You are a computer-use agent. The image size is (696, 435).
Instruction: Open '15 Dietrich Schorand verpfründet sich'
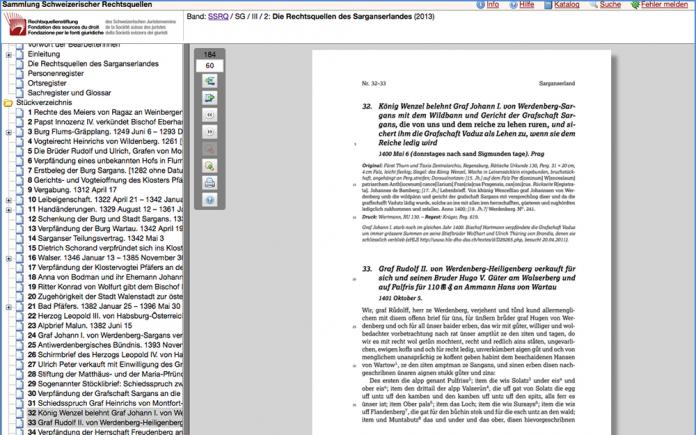105,249
